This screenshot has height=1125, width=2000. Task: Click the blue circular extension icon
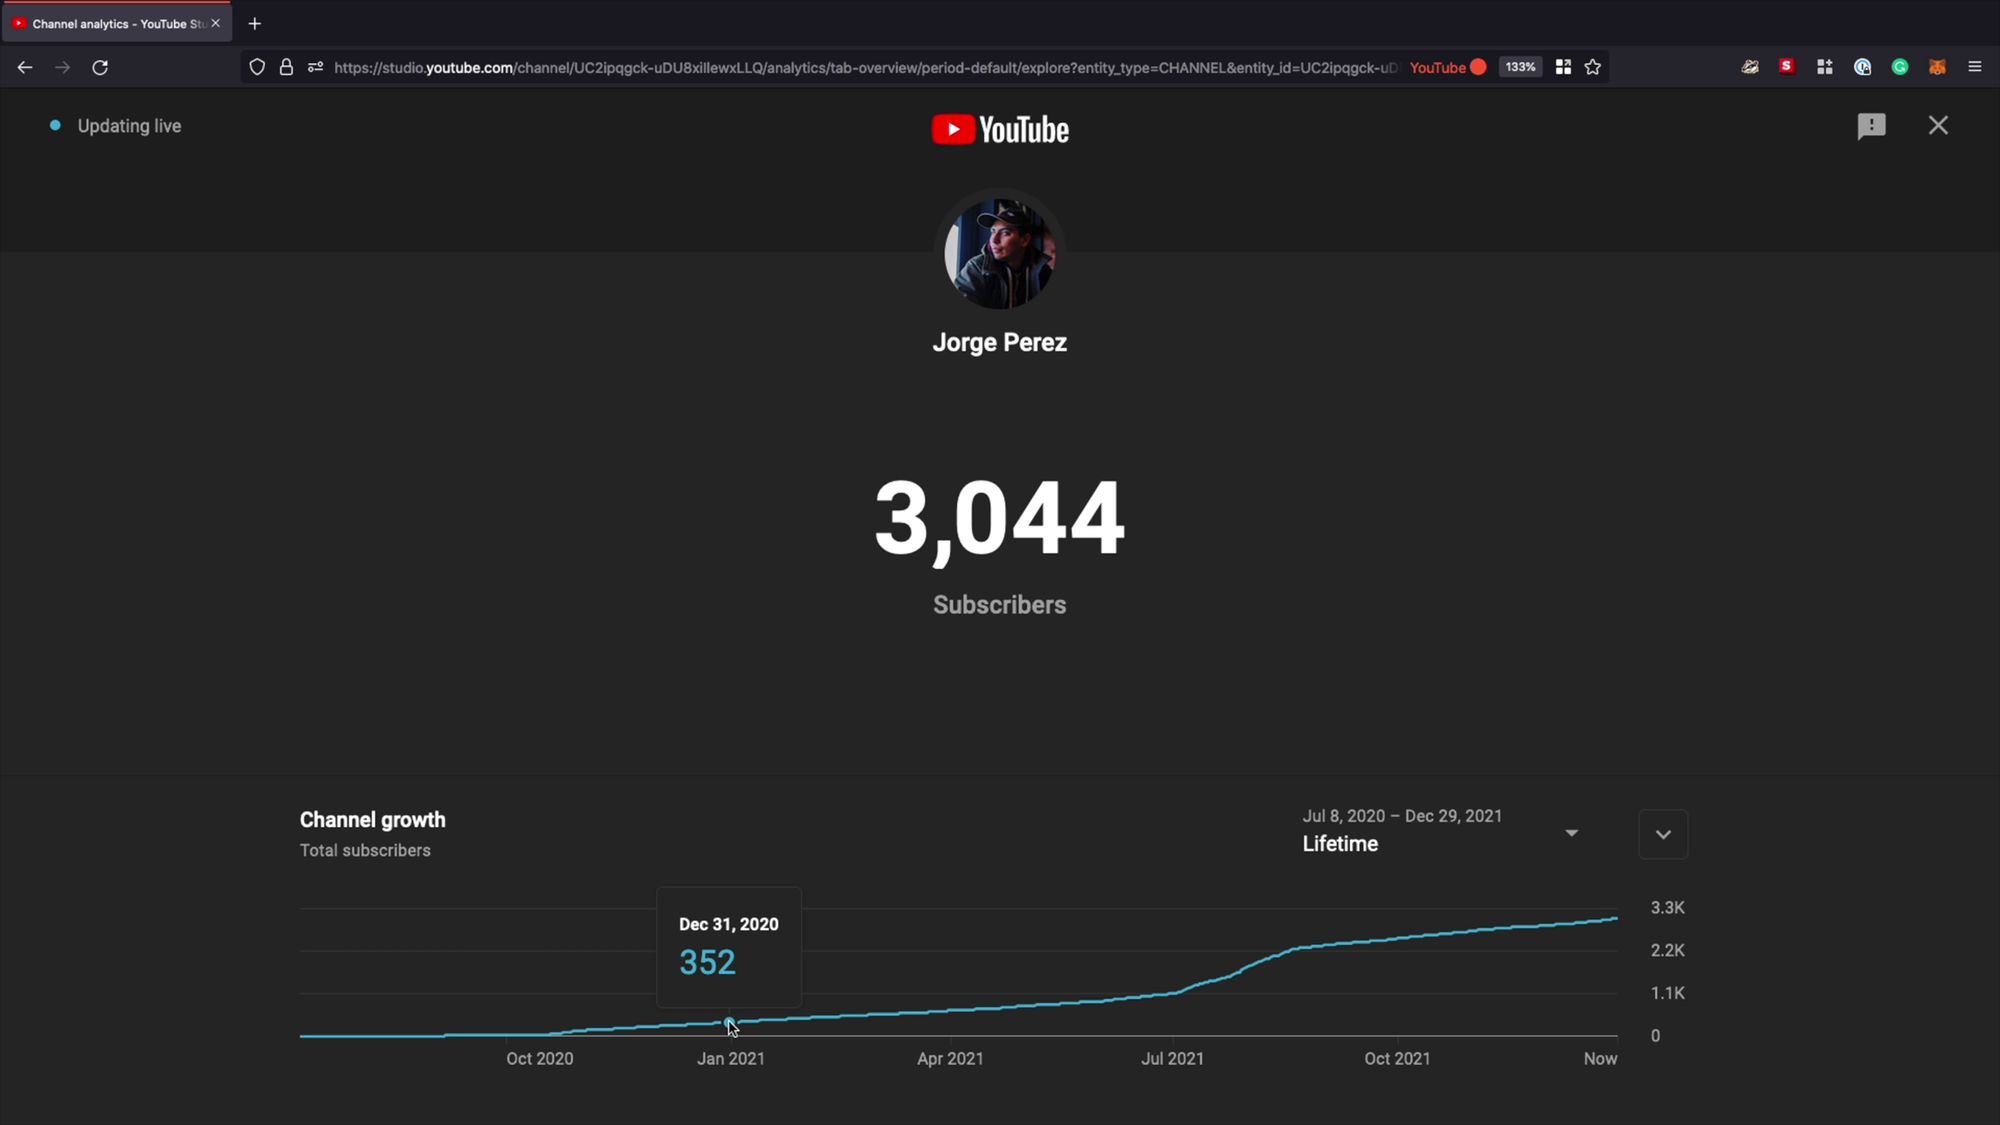click(x=1862, y=67)
